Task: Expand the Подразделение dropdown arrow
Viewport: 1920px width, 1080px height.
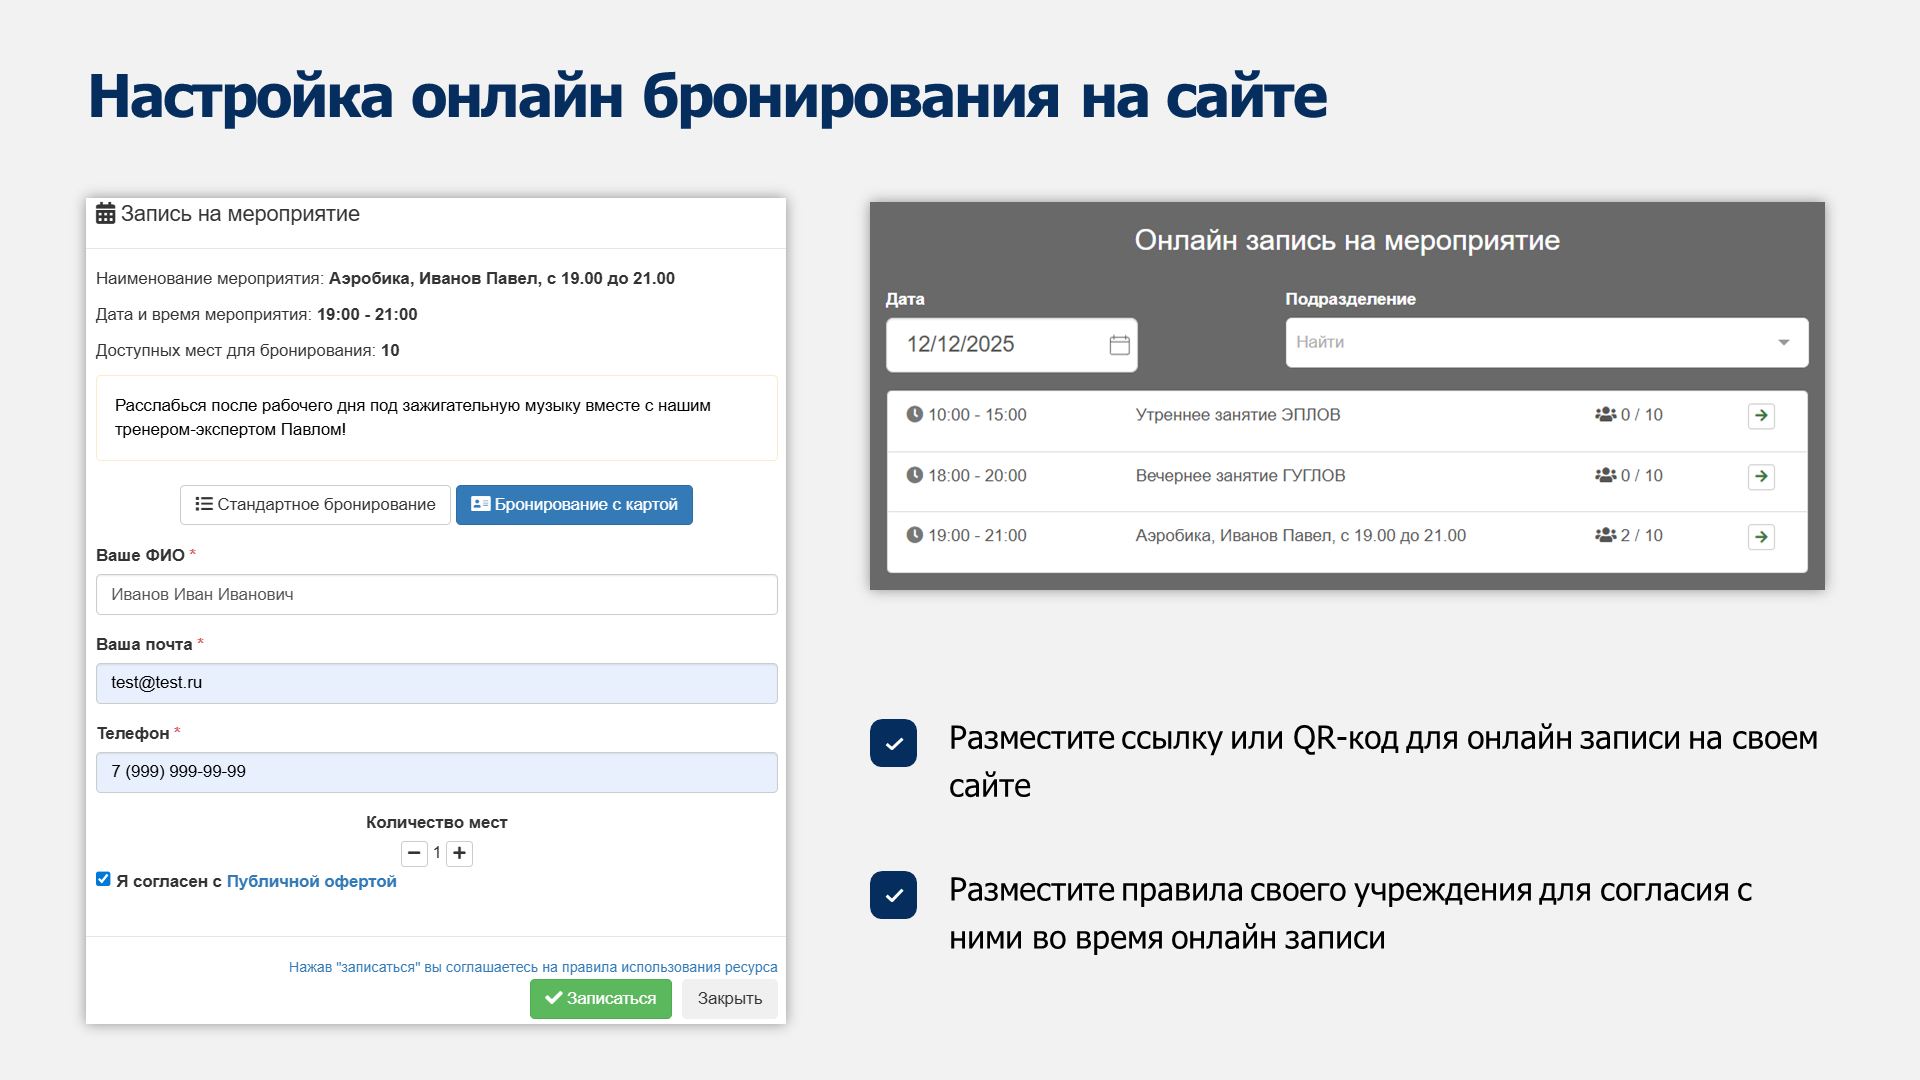Action: click(x=1783, y=343)
